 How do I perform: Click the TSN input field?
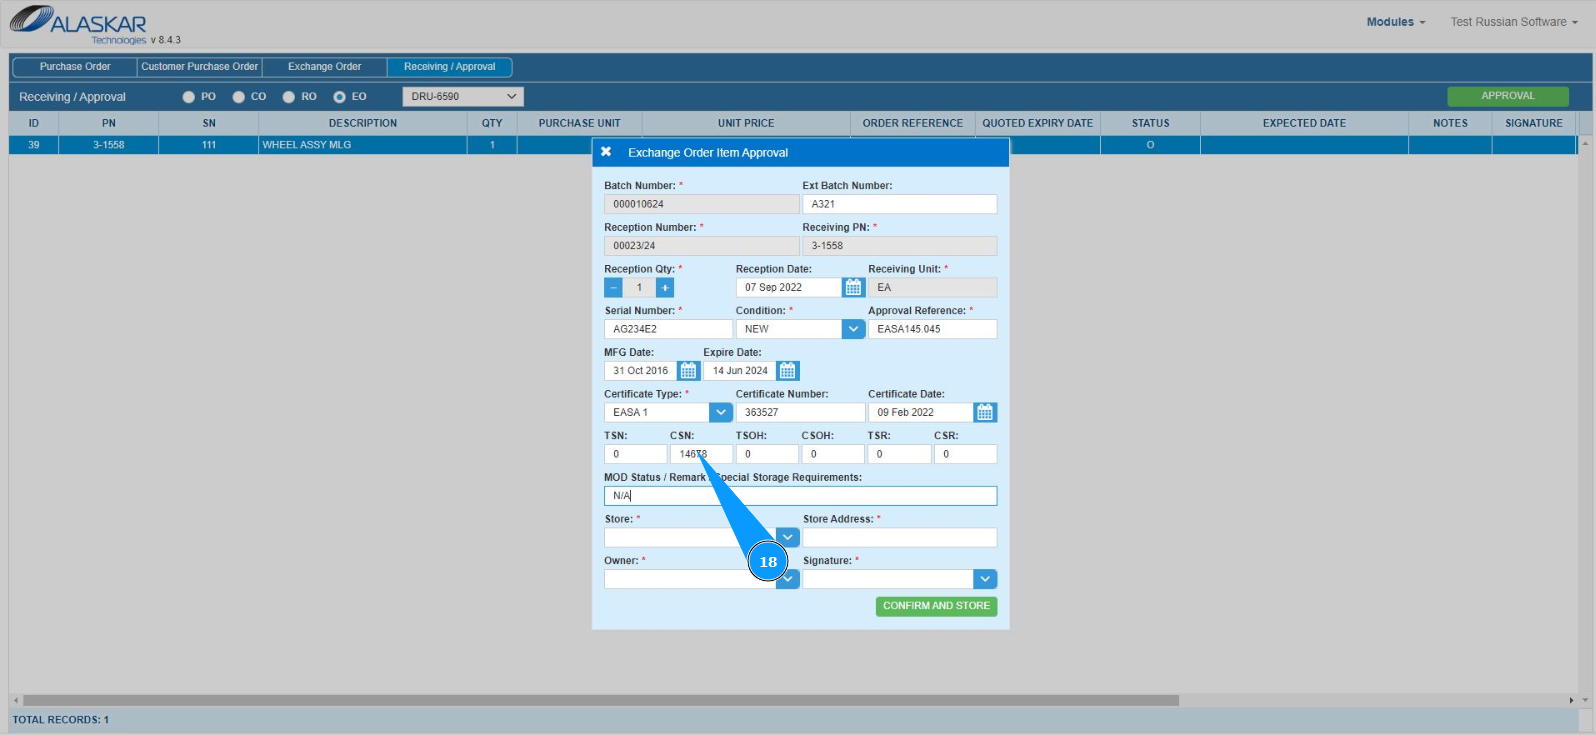[635, 454]
